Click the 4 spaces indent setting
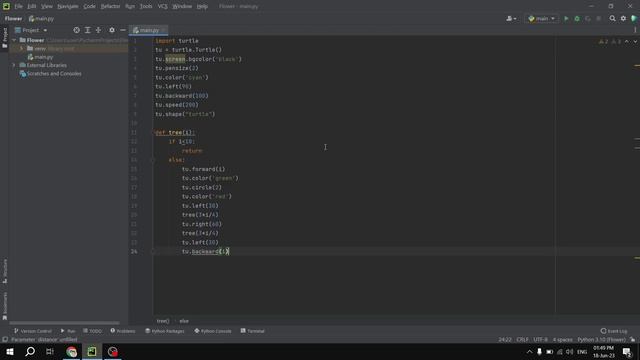Viewport: 640px width, 360px height. pyautogui.click(x=562, y=340)
